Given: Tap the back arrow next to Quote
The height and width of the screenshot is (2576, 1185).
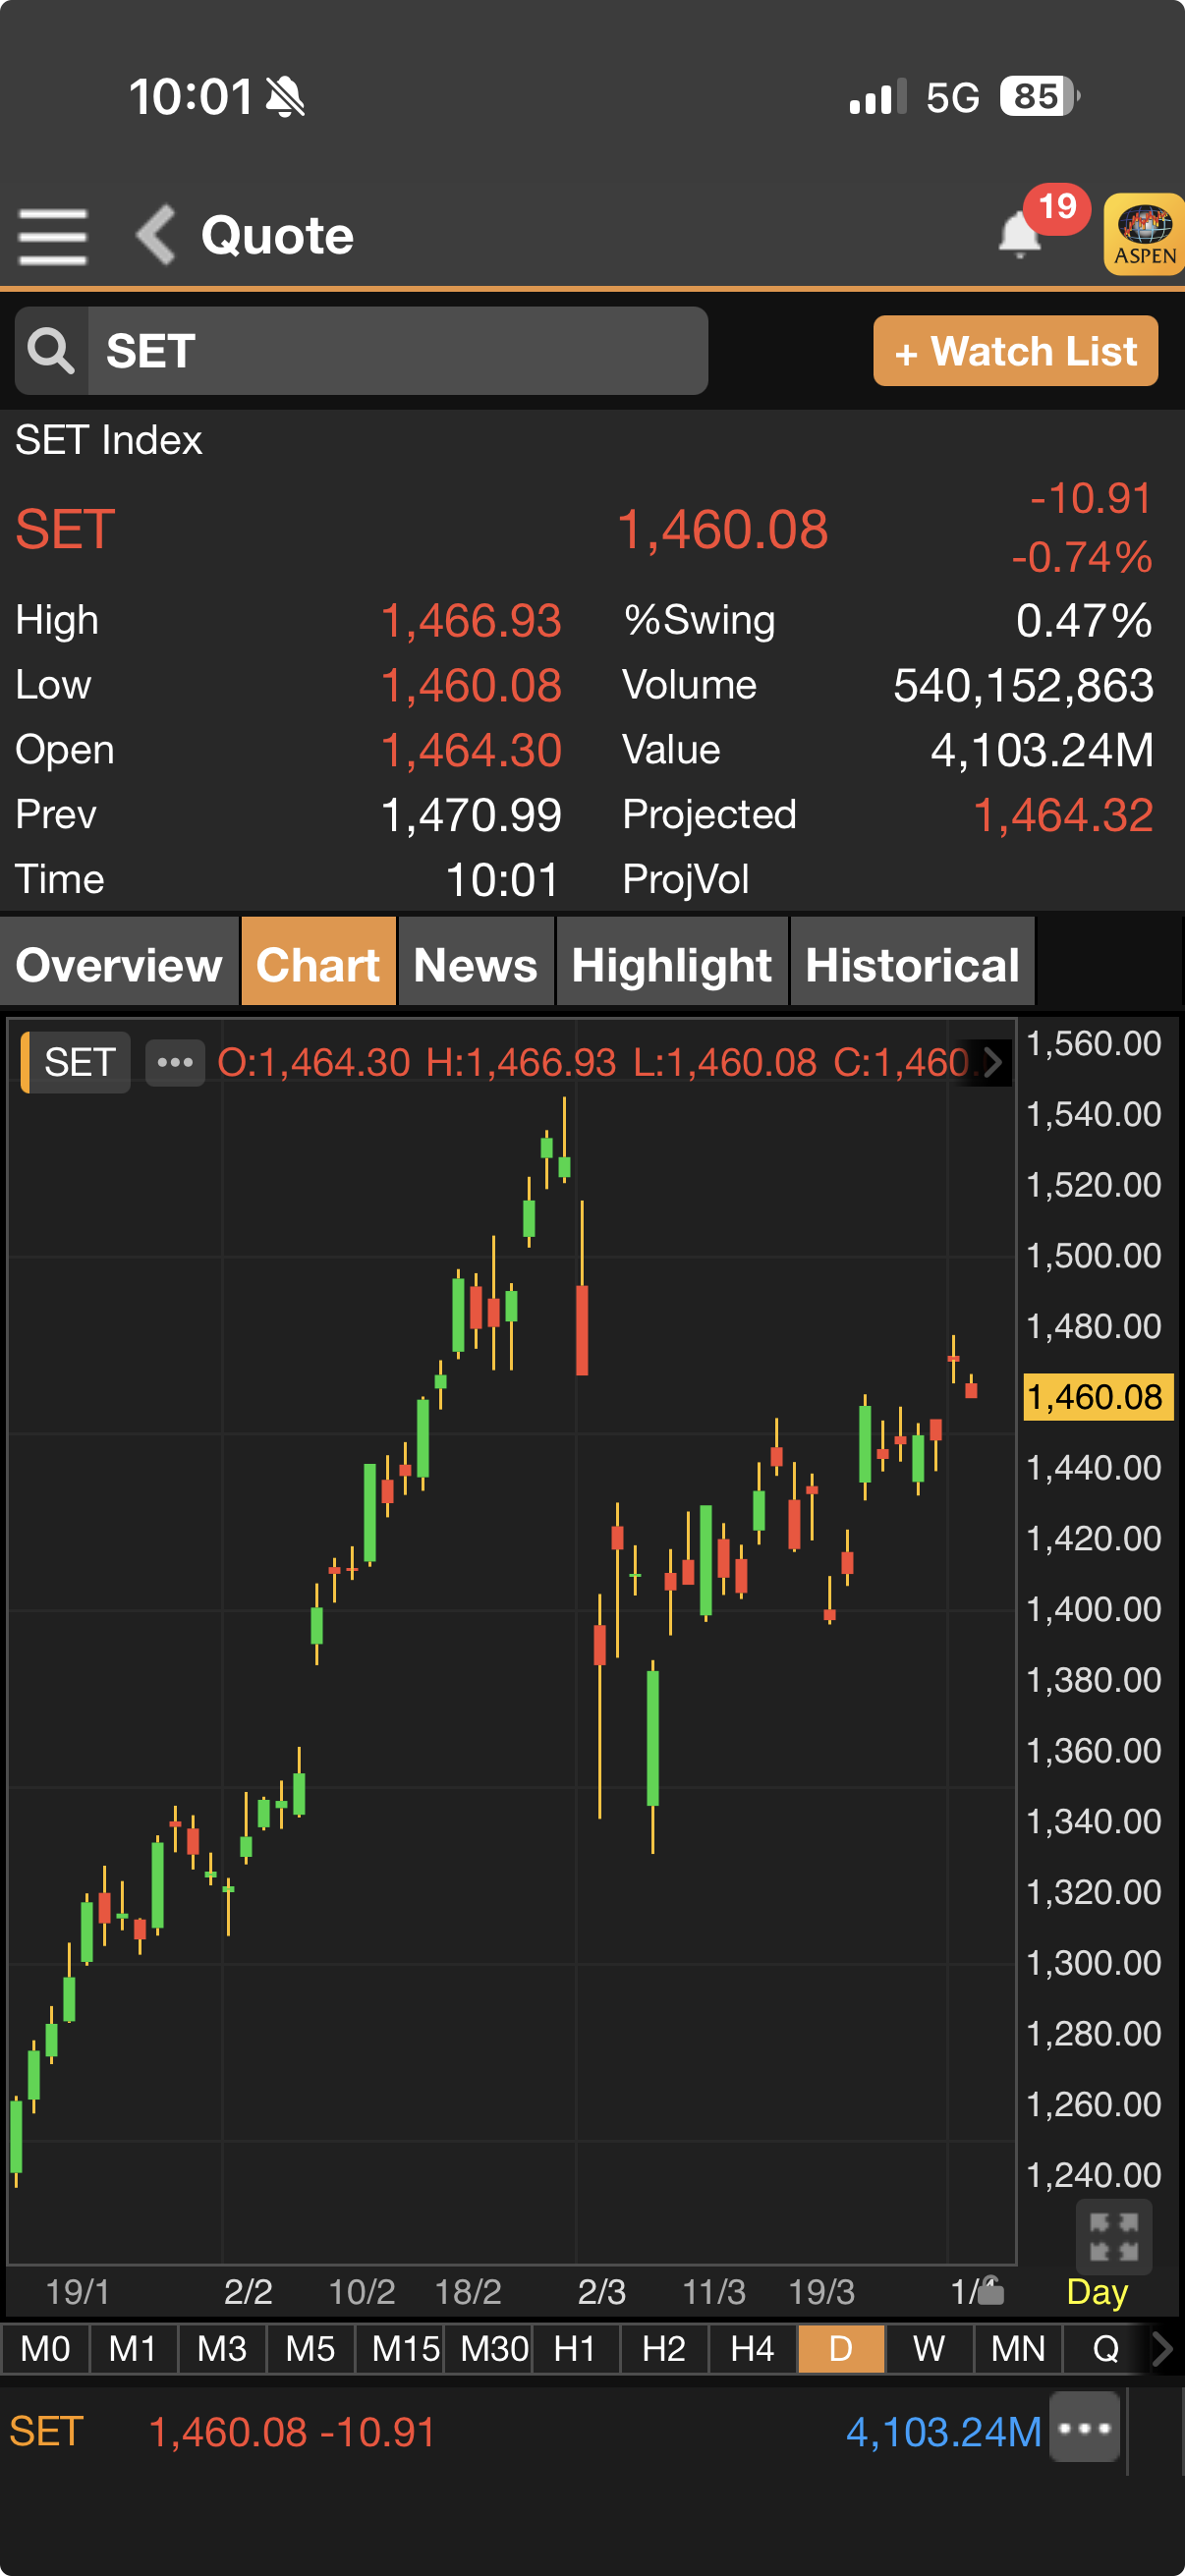Looking at the screenshot, I should click(156, 235).
